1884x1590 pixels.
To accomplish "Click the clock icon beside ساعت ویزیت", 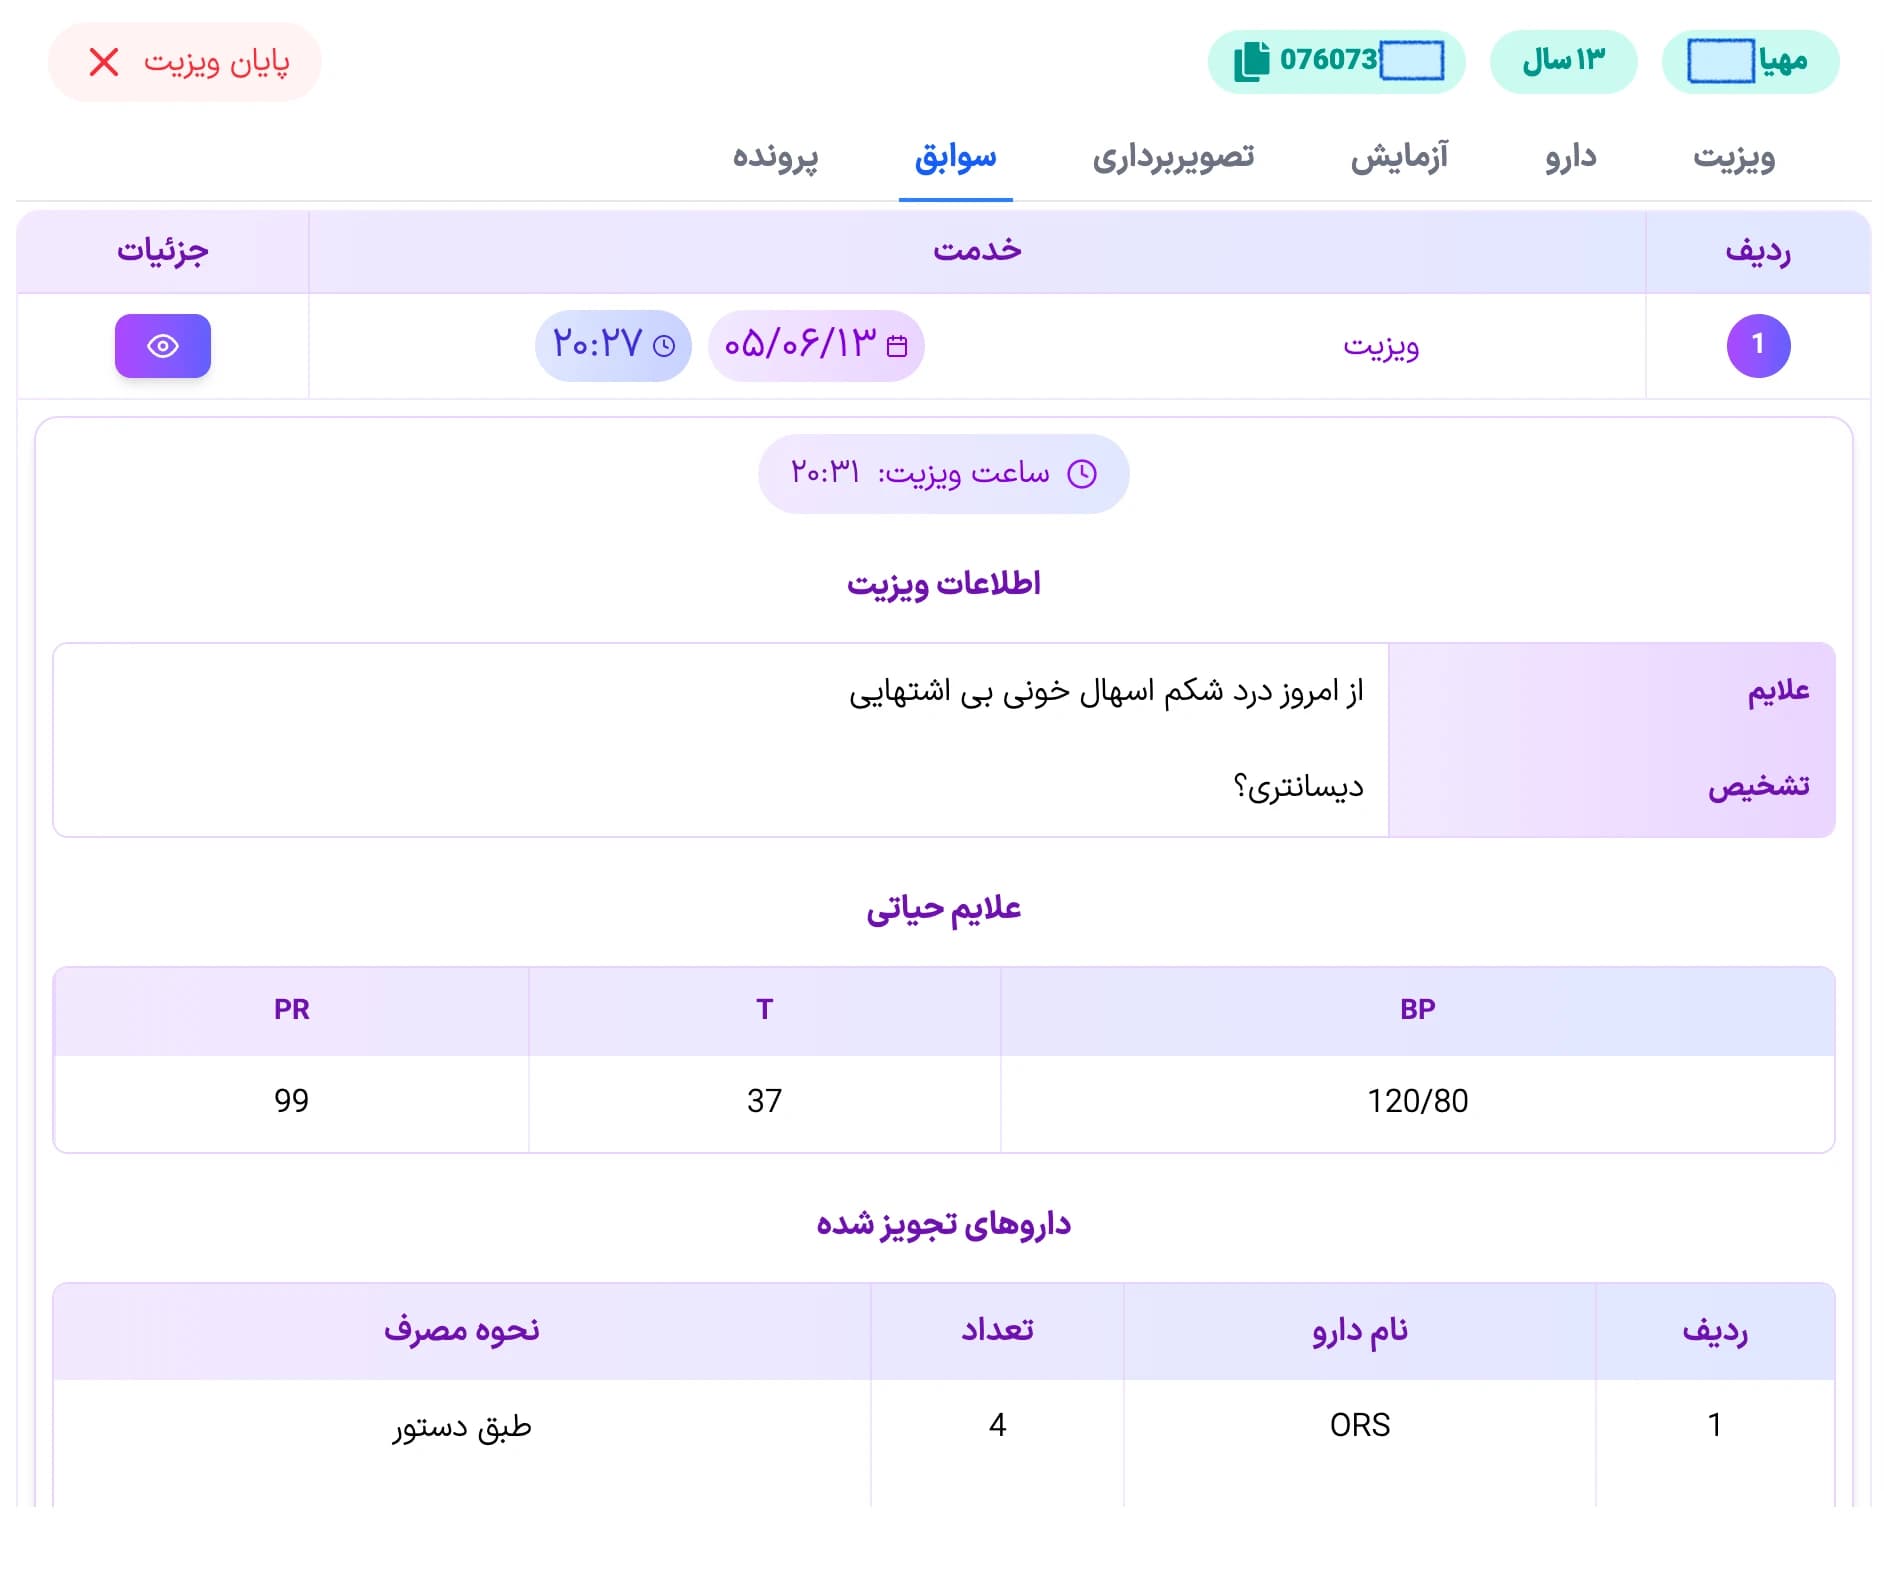I will 1082,473.
